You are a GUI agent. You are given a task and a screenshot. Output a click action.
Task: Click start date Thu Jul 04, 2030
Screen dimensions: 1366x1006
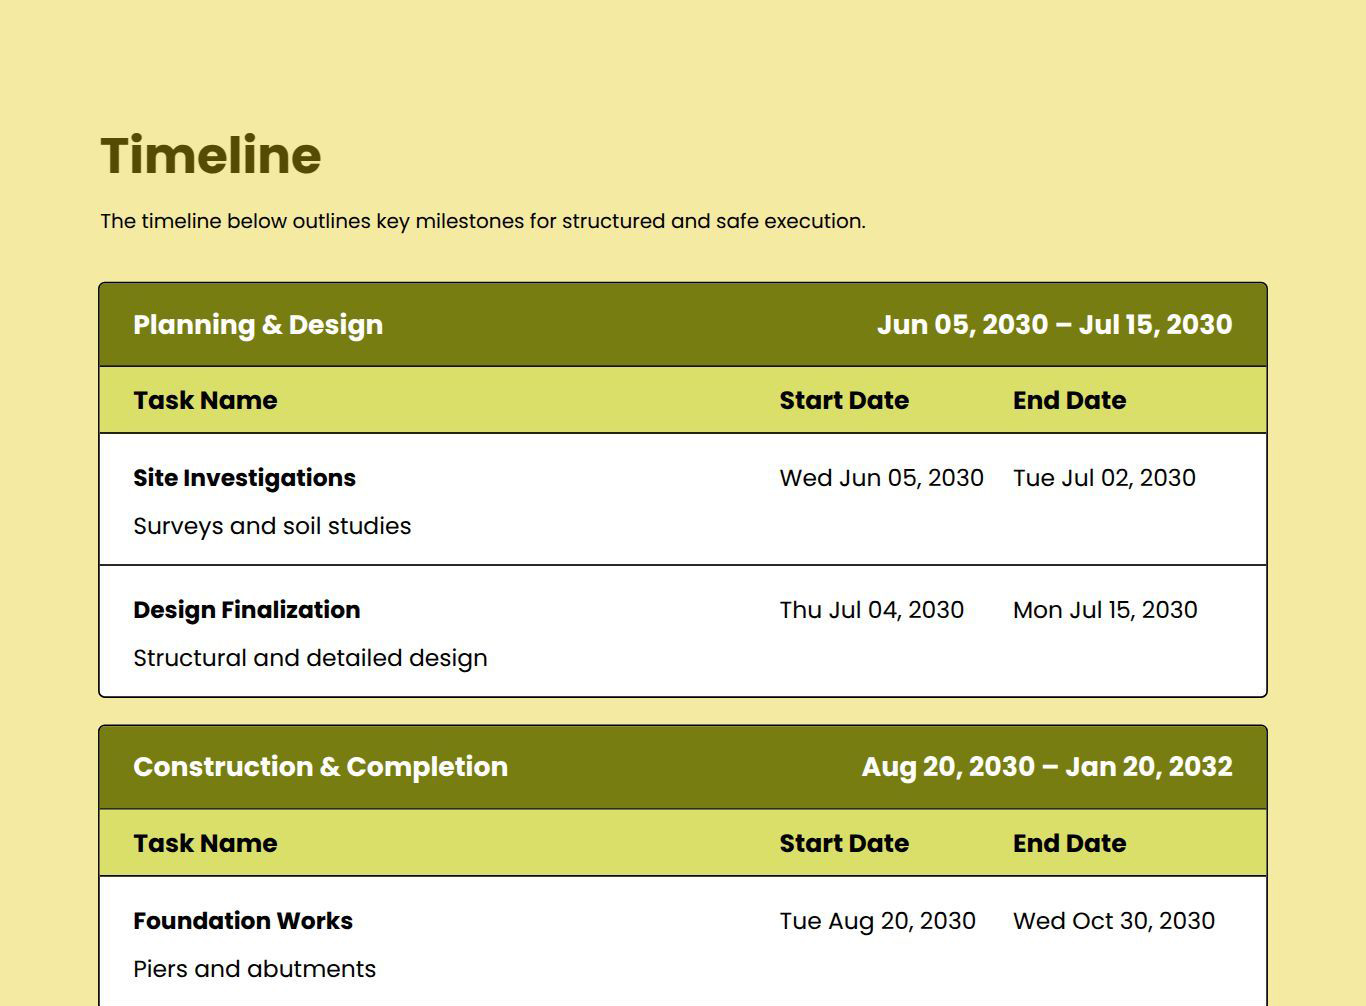871,610
